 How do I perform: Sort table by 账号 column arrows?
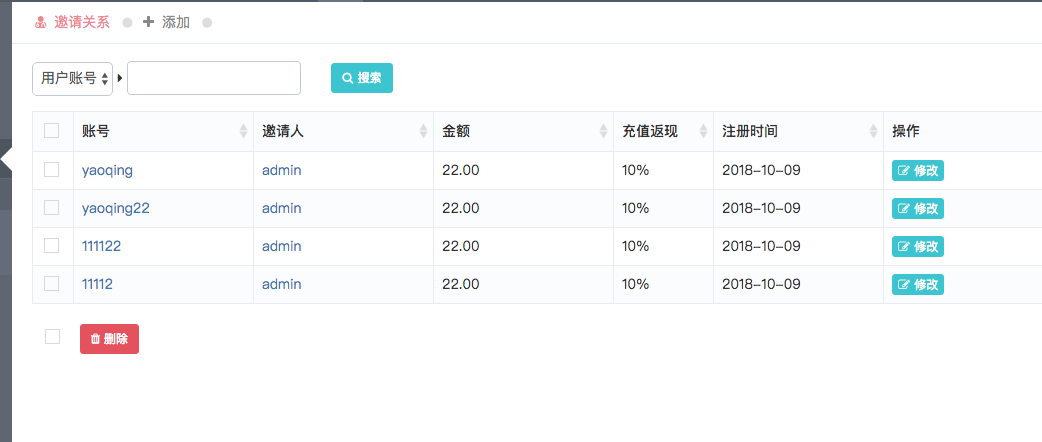pyautogui.click(x=243, y=132)
